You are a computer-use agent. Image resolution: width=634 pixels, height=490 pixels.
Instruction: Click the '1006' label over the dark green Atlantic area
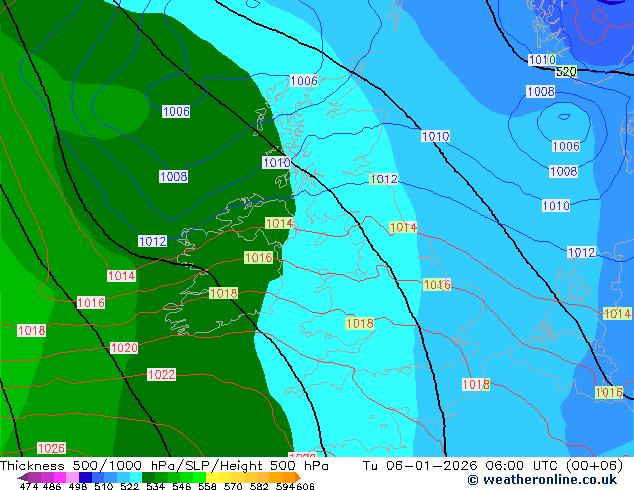[176, 111]
